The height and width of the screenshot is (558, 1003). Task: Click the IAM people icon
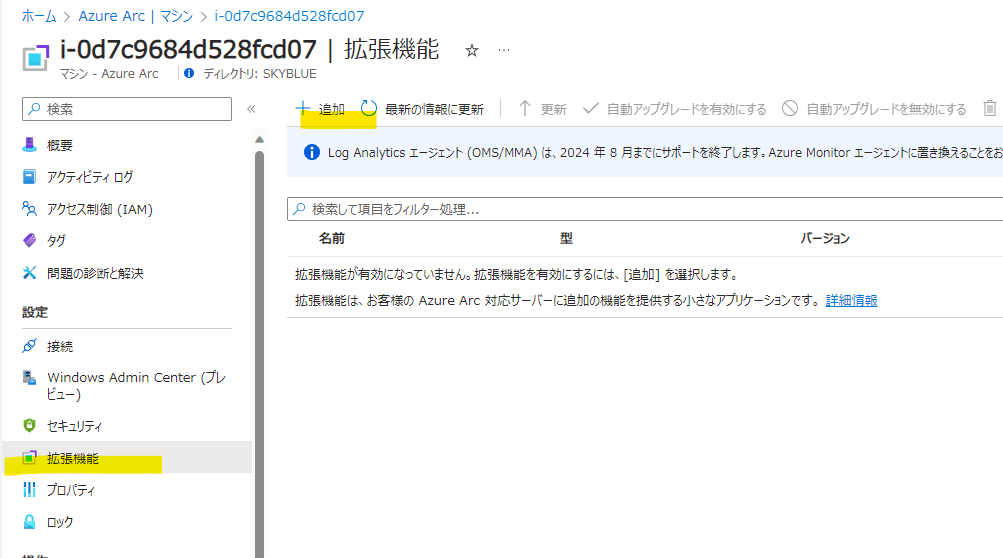[29, 209]
